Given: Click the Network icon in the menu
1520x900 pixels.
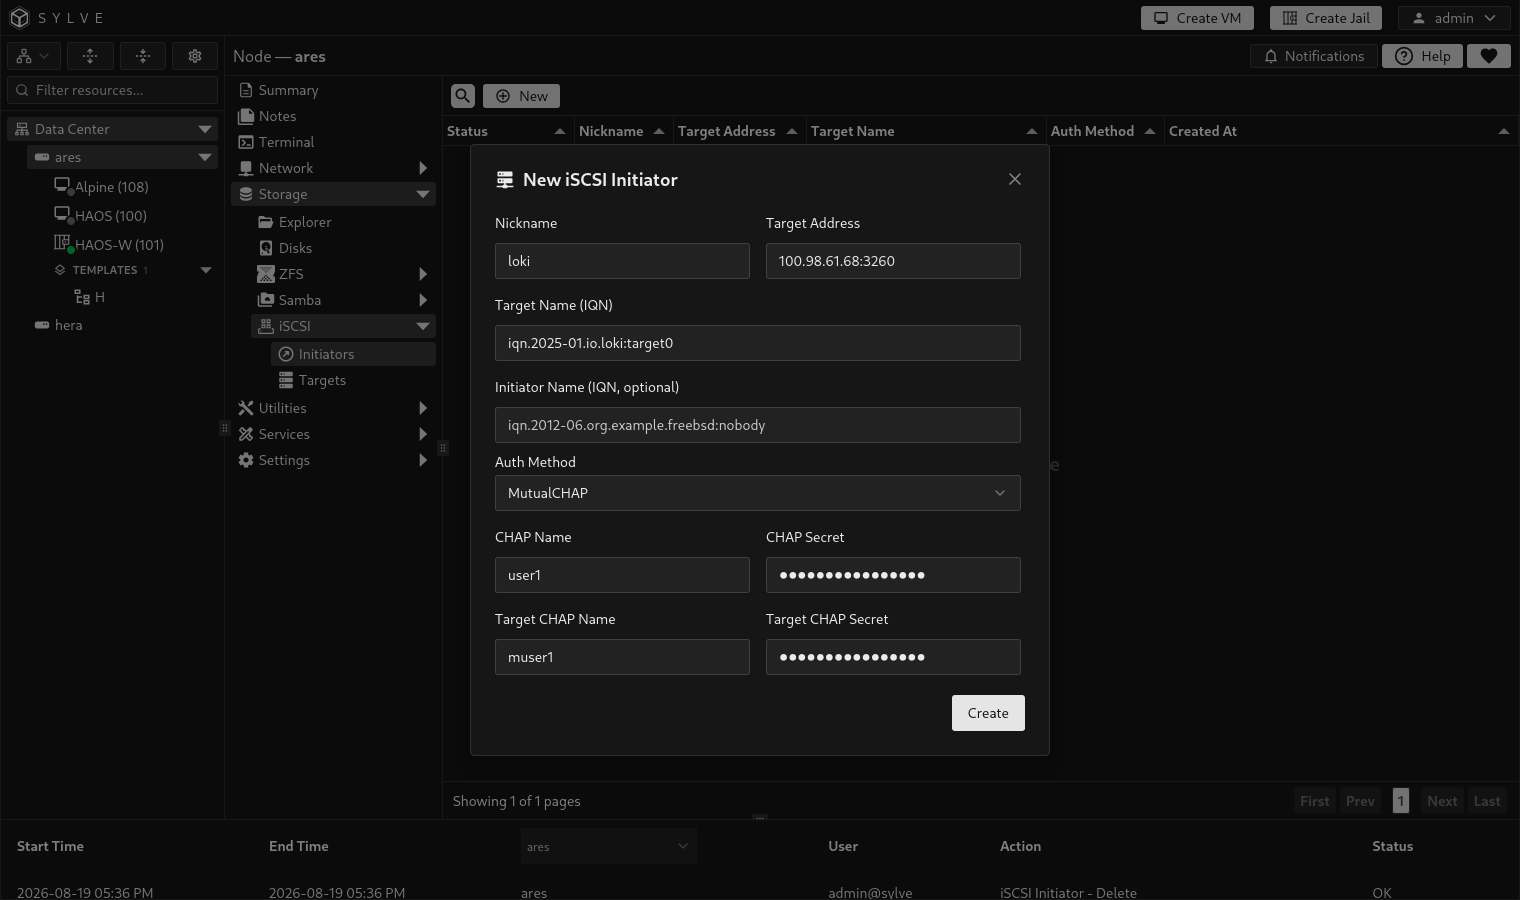Looking at the screenshot, I should [246, 168].
